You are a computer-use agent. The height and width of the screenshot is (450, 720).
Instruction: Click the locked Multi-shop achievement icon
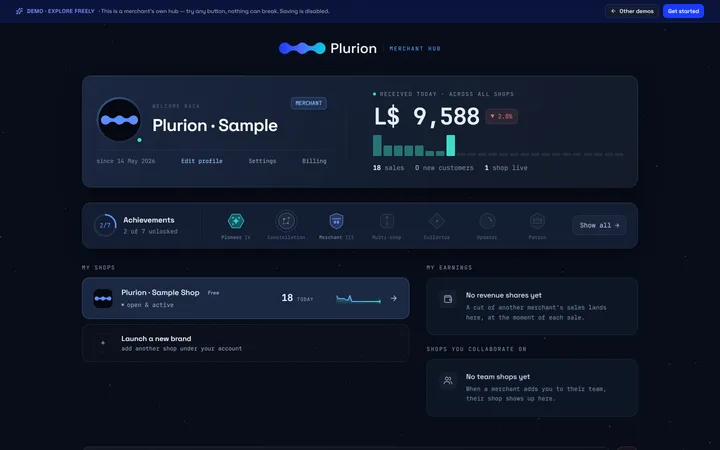click(387, 221)
